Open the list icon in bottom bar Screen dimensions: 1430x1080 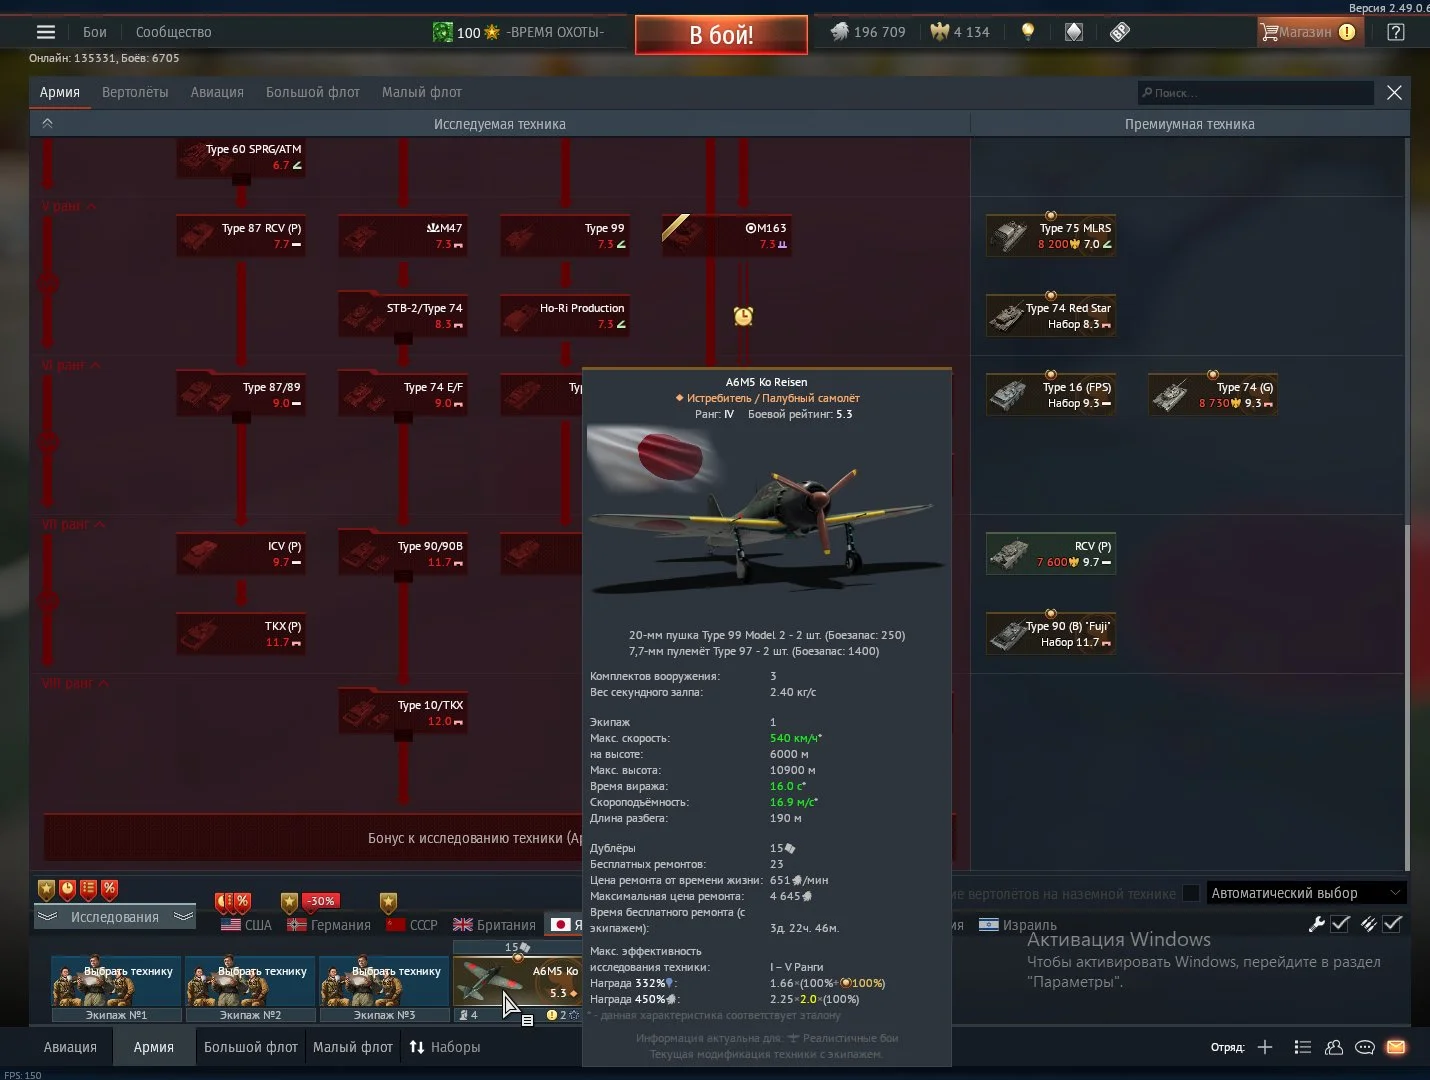pos(1302,1047)
